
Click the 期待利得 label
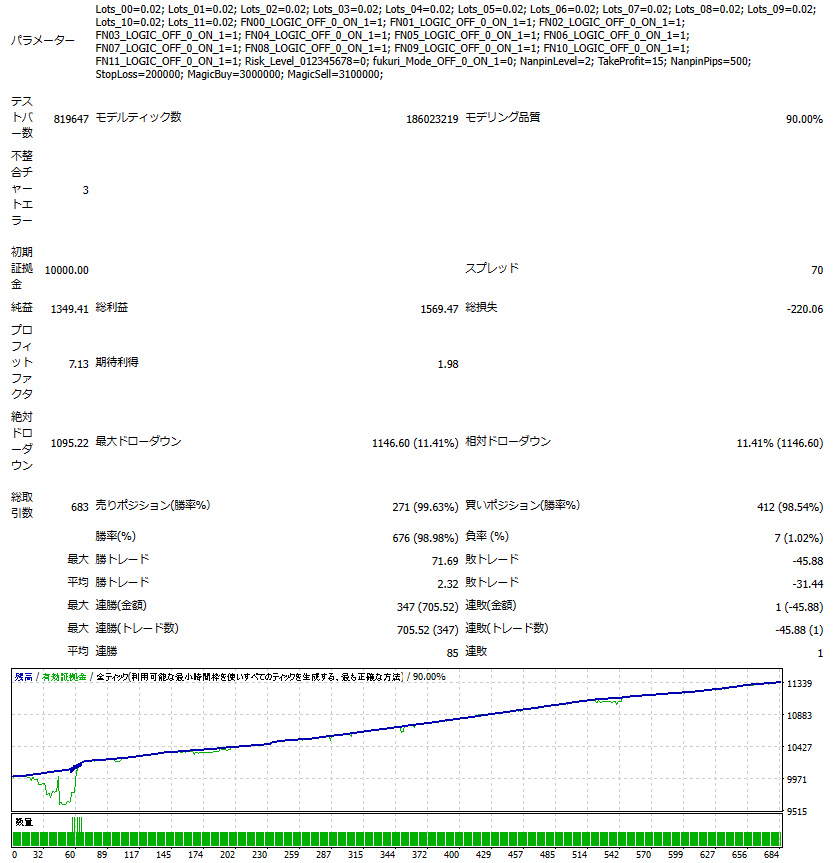pos(117,362)
